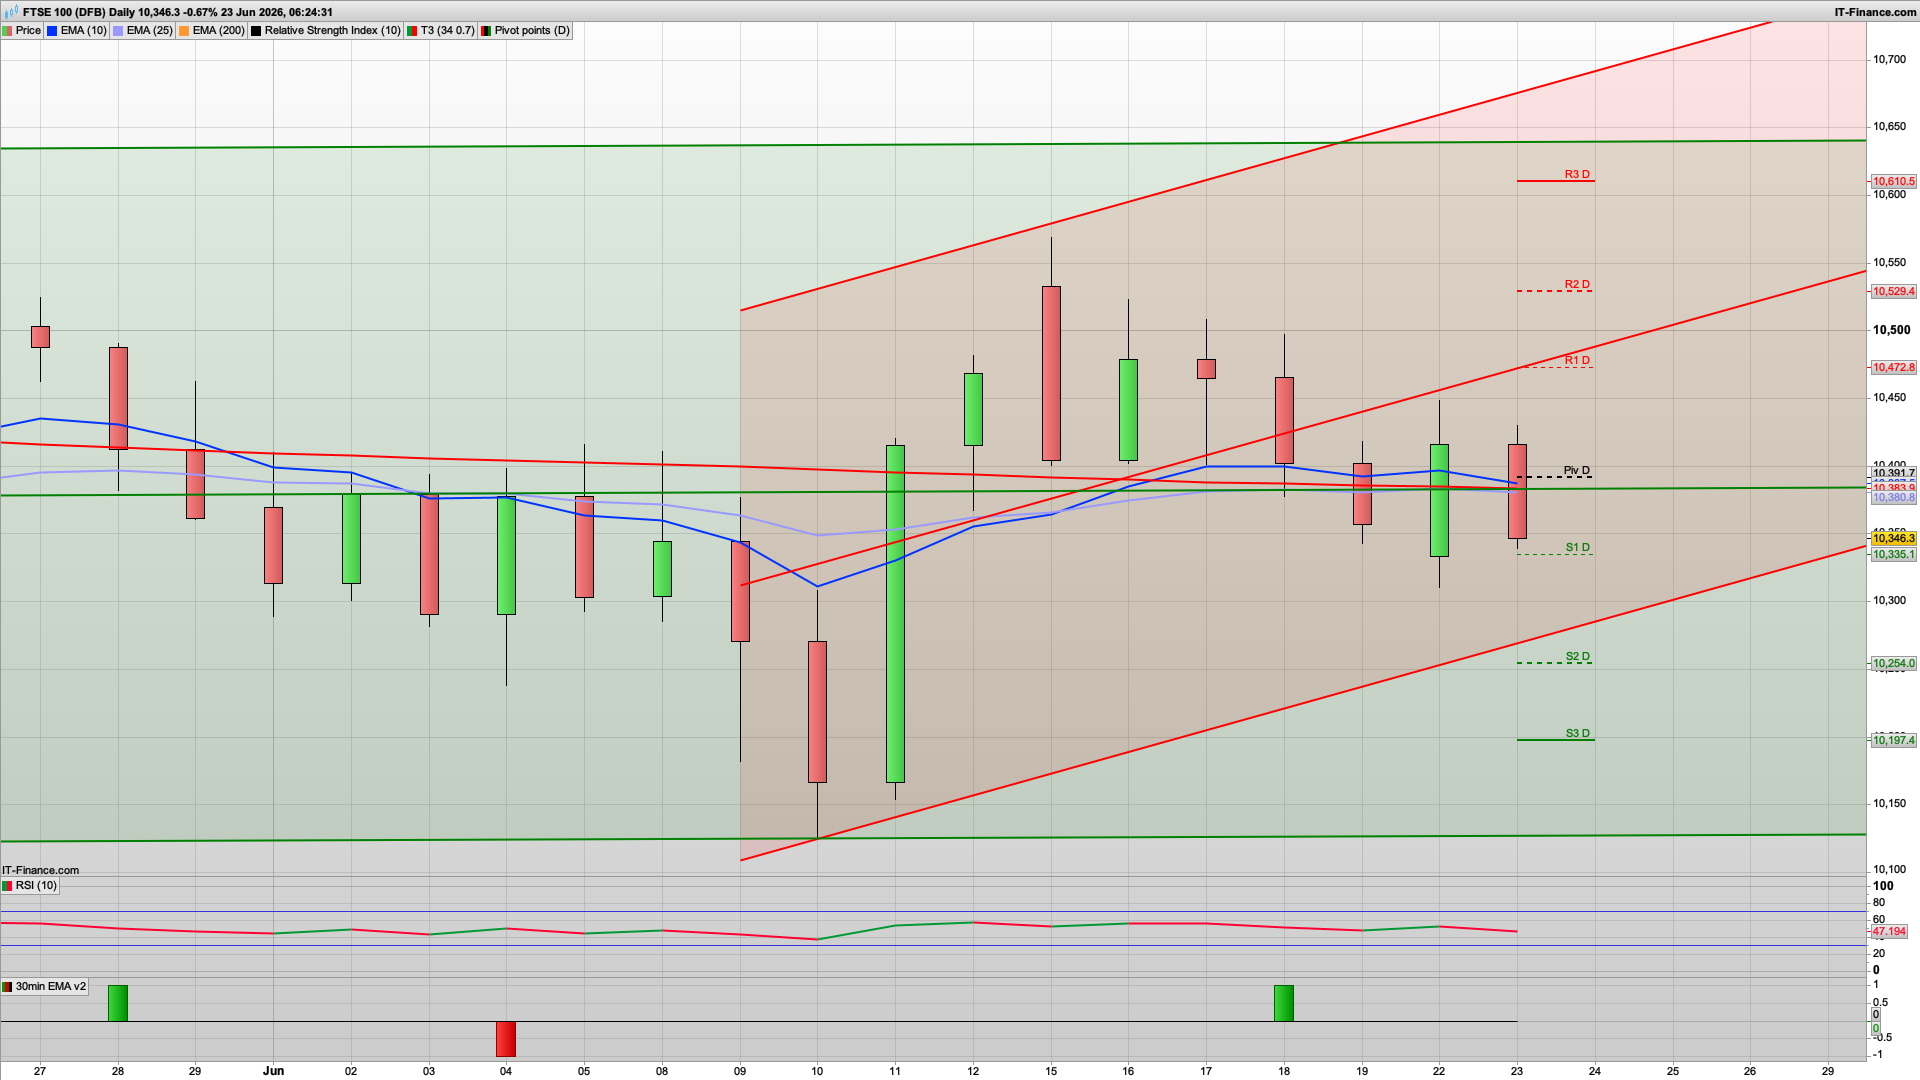Select Relative Strength Index (10) legend item
This screenshot has width=1920, height=1080.
(x=326, y=31)
